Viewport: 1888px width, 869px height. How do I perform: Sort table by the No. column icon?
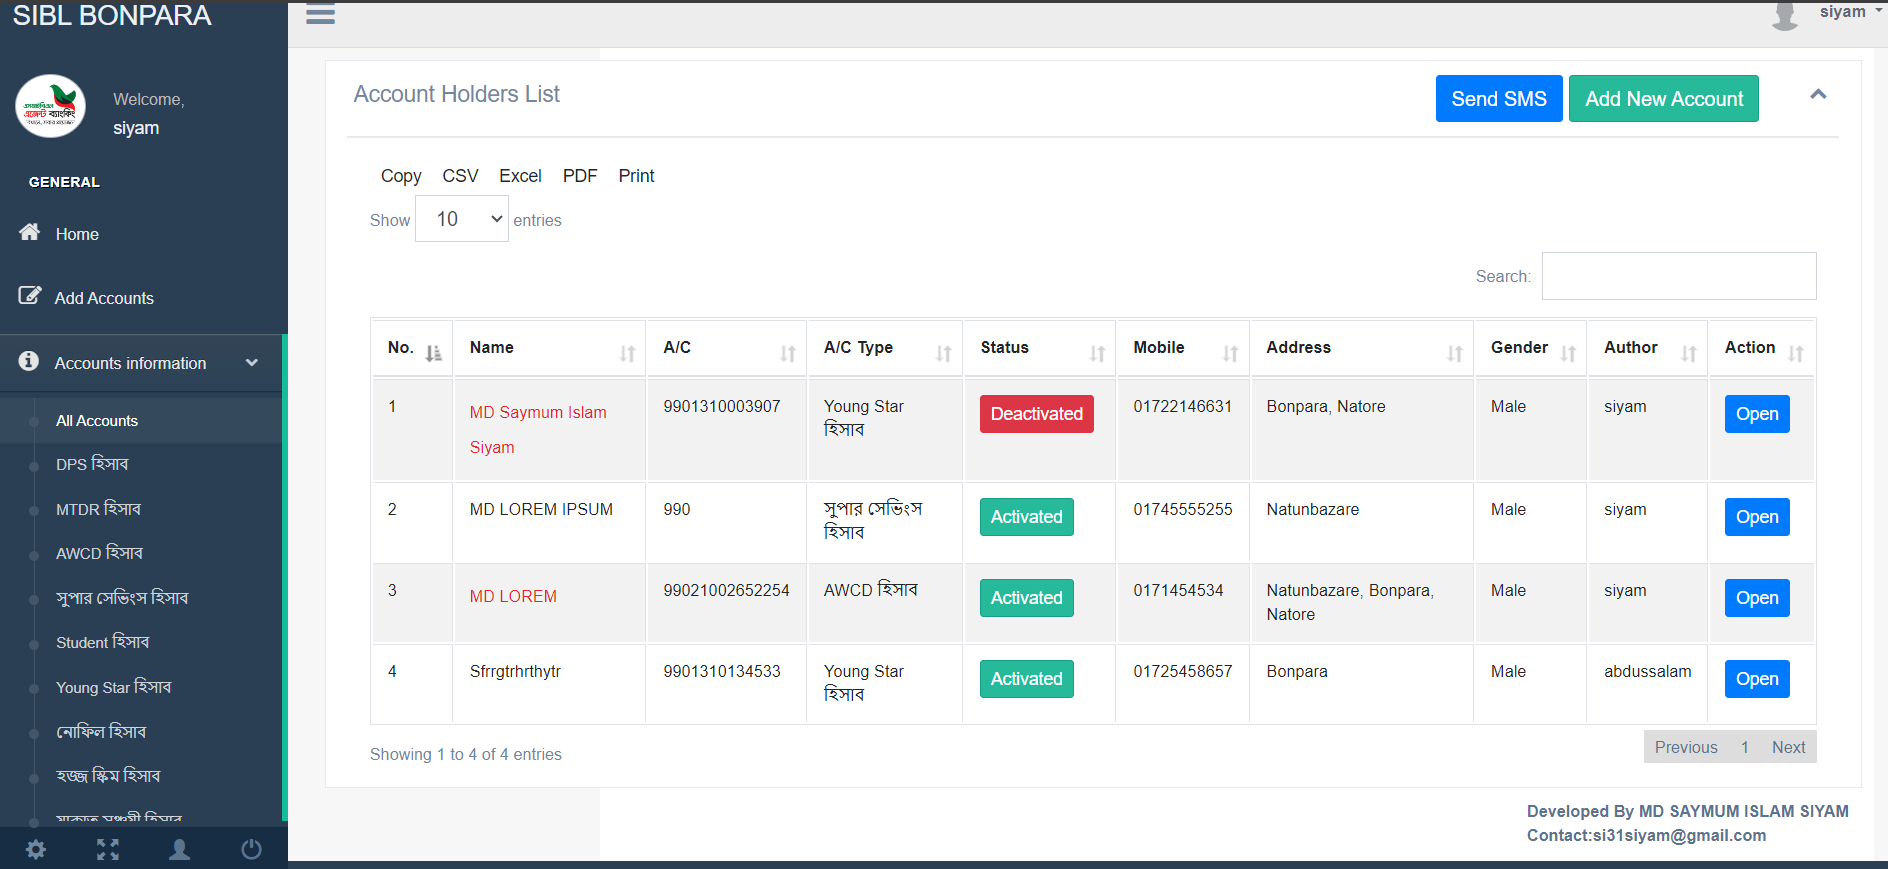[433, 353]
